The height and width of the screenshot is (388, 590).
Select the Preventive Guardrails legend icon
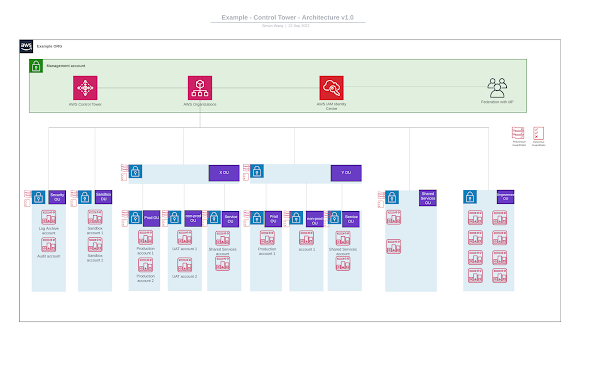click(518, 133)
